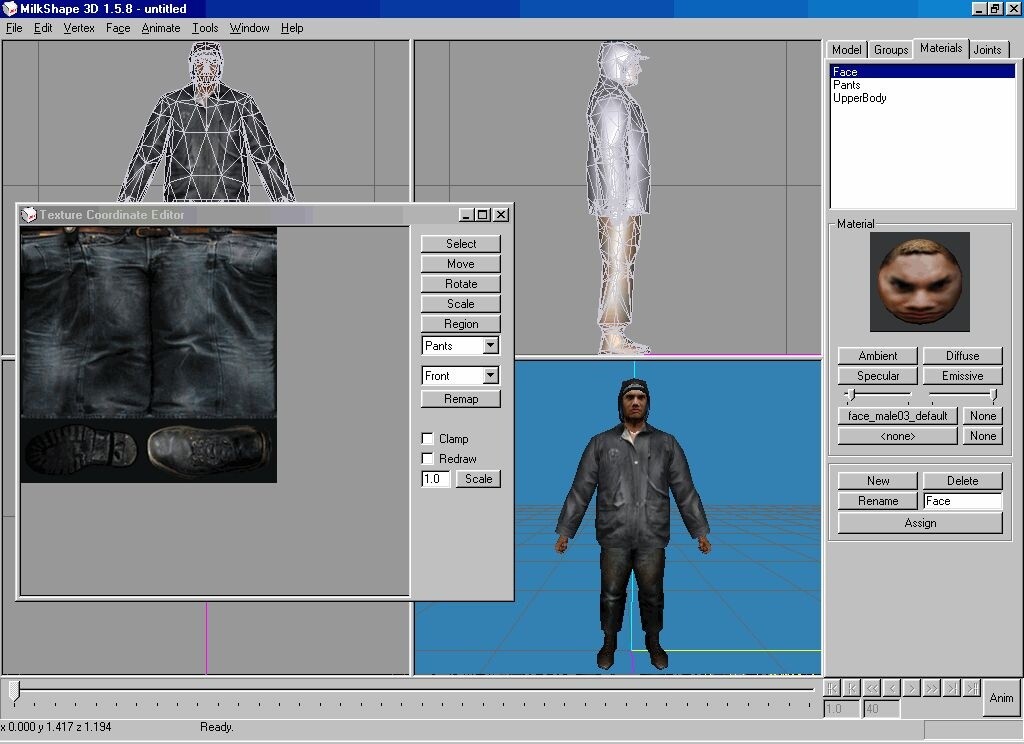This screenshot has width=1024, height=744.
Task: Open the Front view dropdown
Action: click(x=488, y=375)
